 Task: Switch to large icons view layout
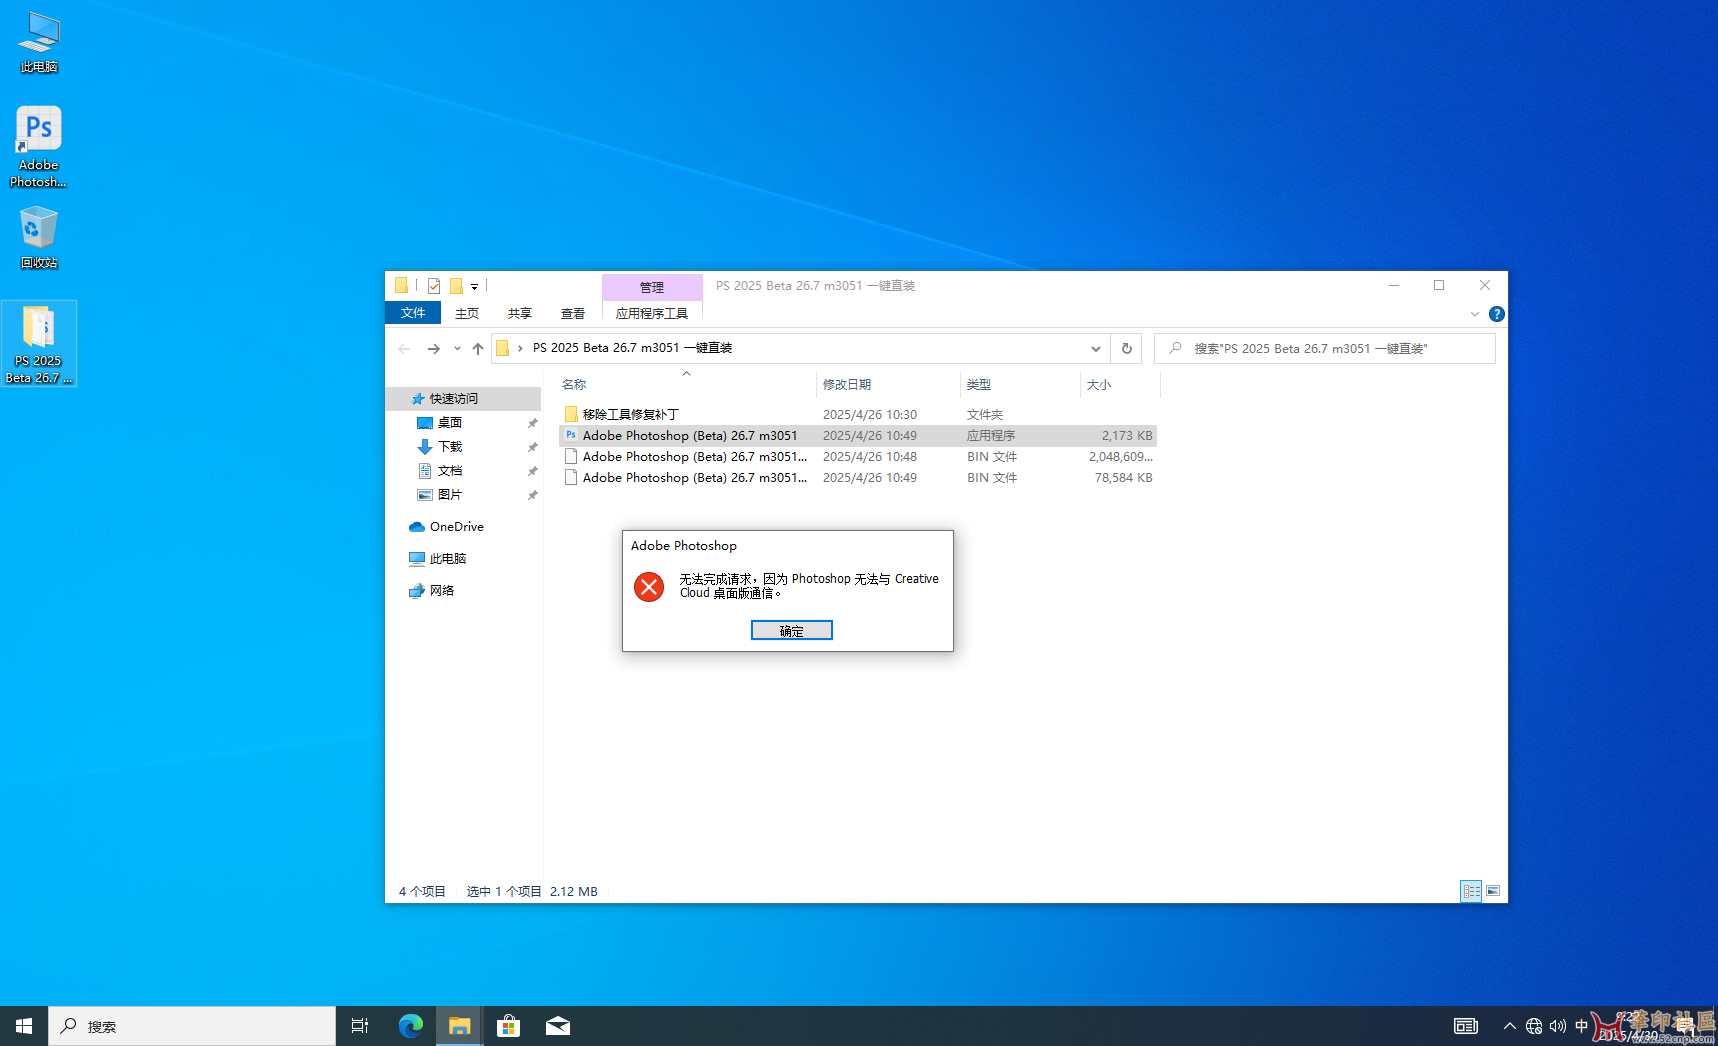pos(1493,891)
